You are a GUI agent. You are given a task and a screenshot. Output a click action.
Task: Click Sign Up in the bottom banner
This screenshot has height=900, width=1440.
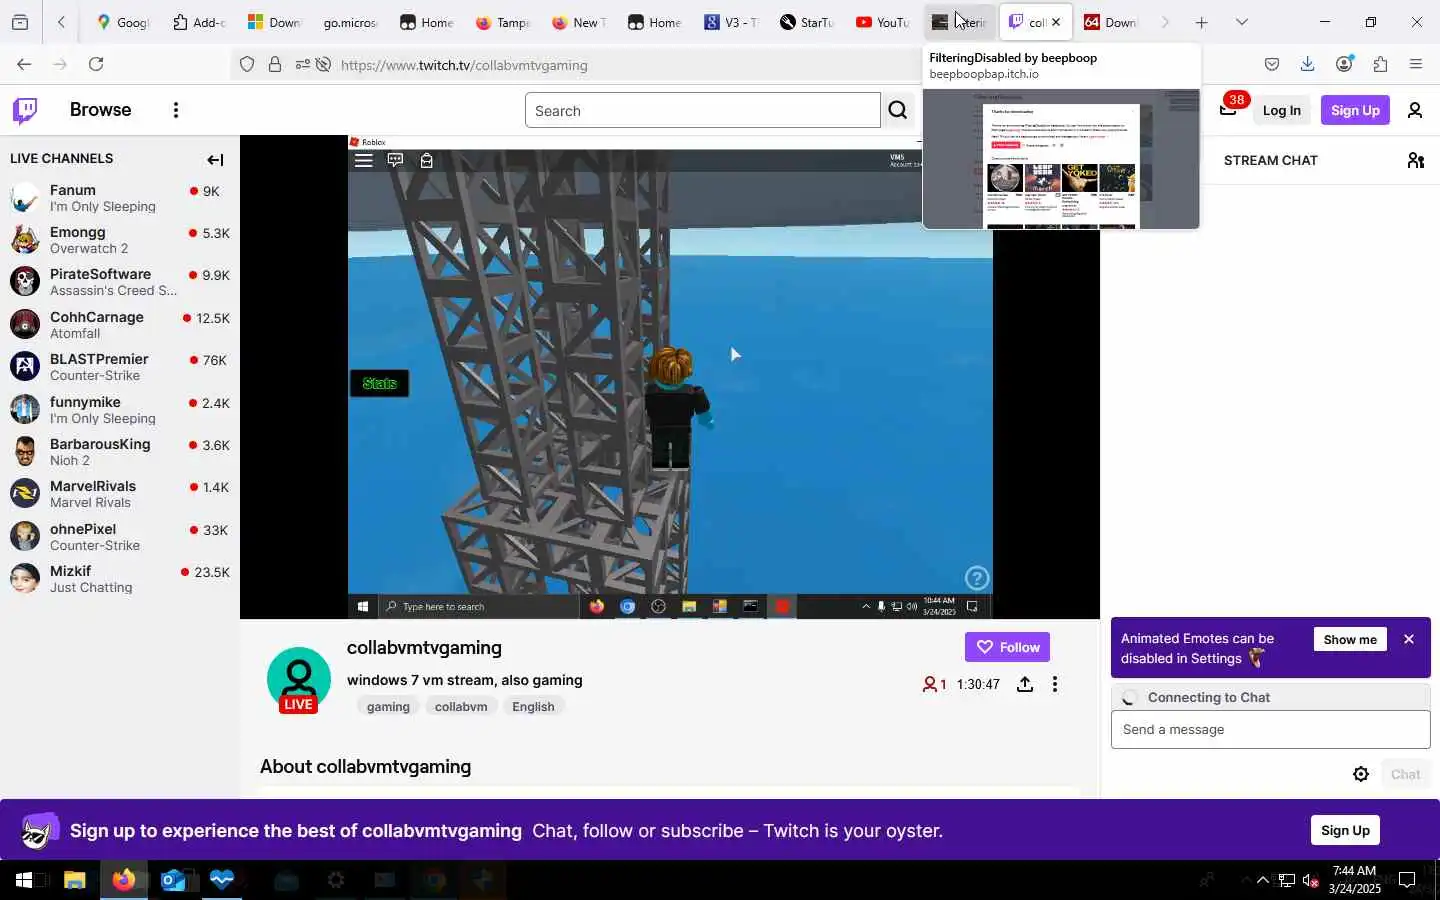click(x=1345, y=830)
